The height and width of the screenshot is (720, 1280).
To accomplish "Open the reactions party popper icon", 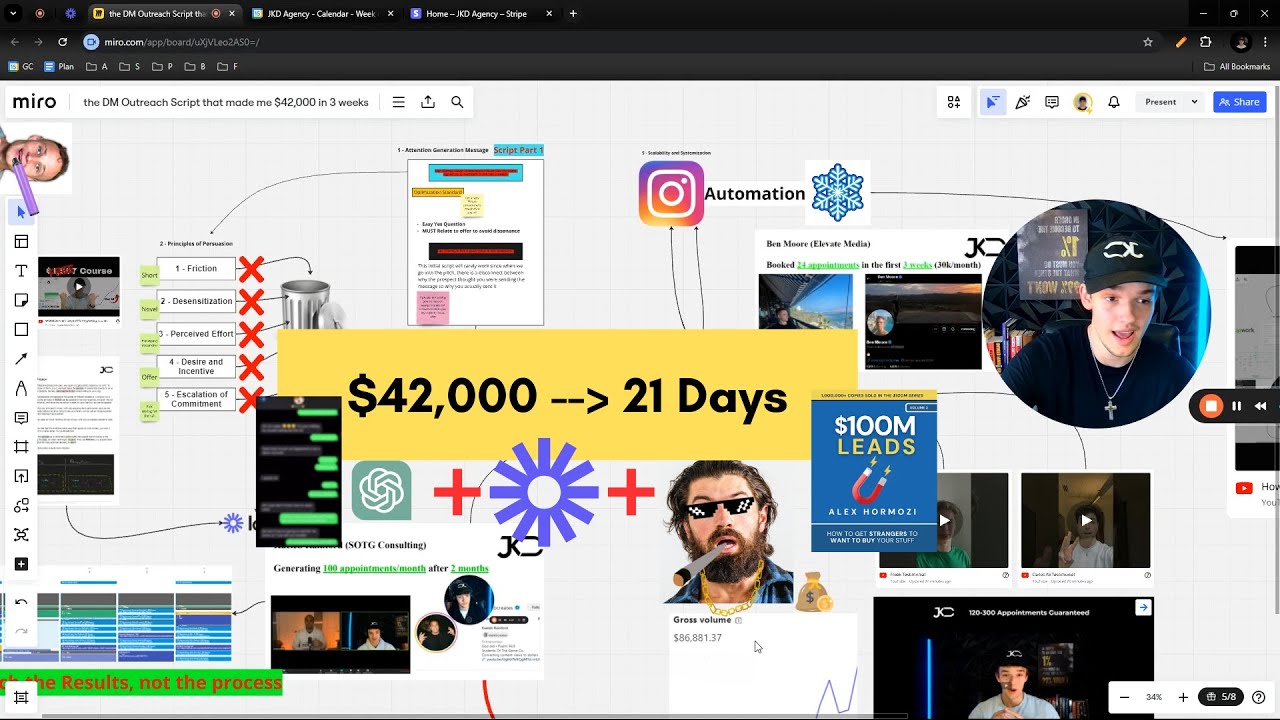I will click(1022, 102).
